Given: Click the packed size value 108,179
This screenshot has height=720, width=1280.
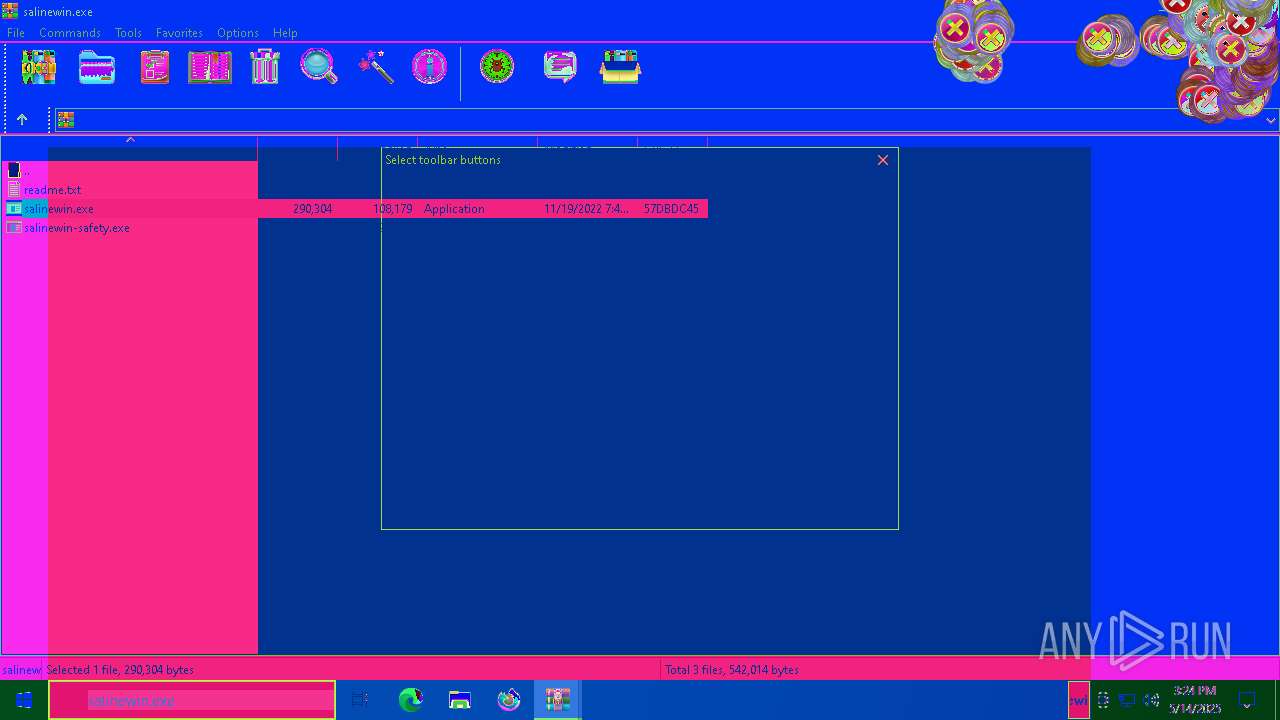Looking at the screenshot, I should click(x=392, y=209).
